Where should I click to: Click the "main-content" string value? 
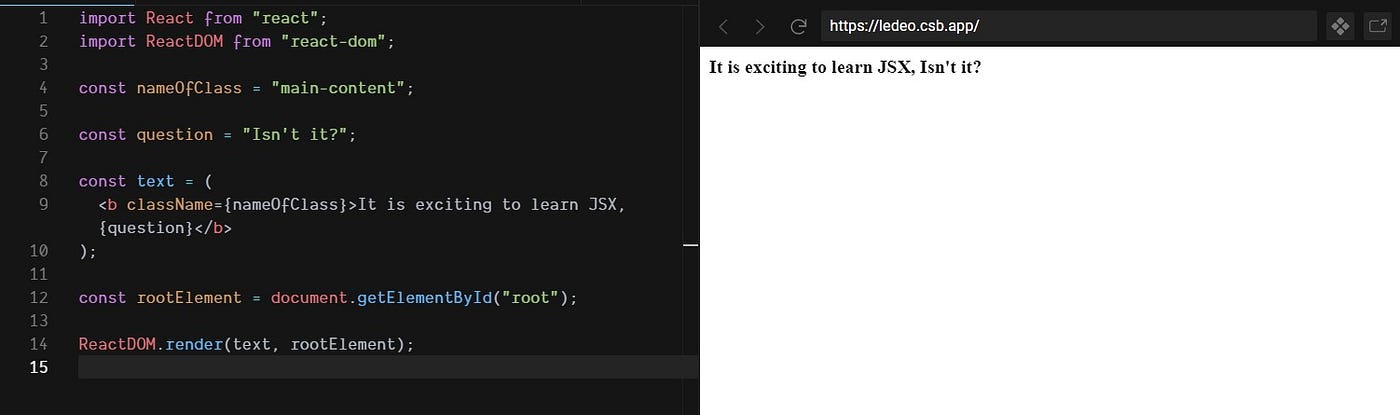click(337, 88)
